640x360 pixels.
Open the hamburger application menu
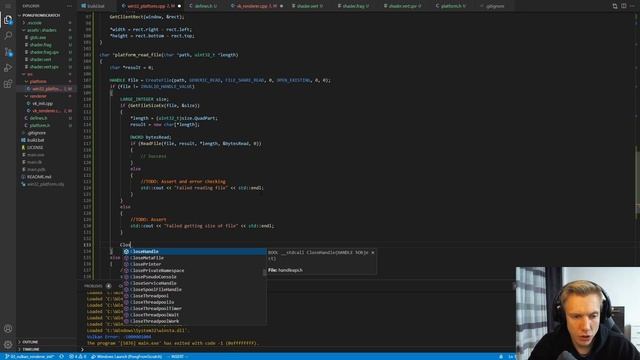tap(8, 6)
